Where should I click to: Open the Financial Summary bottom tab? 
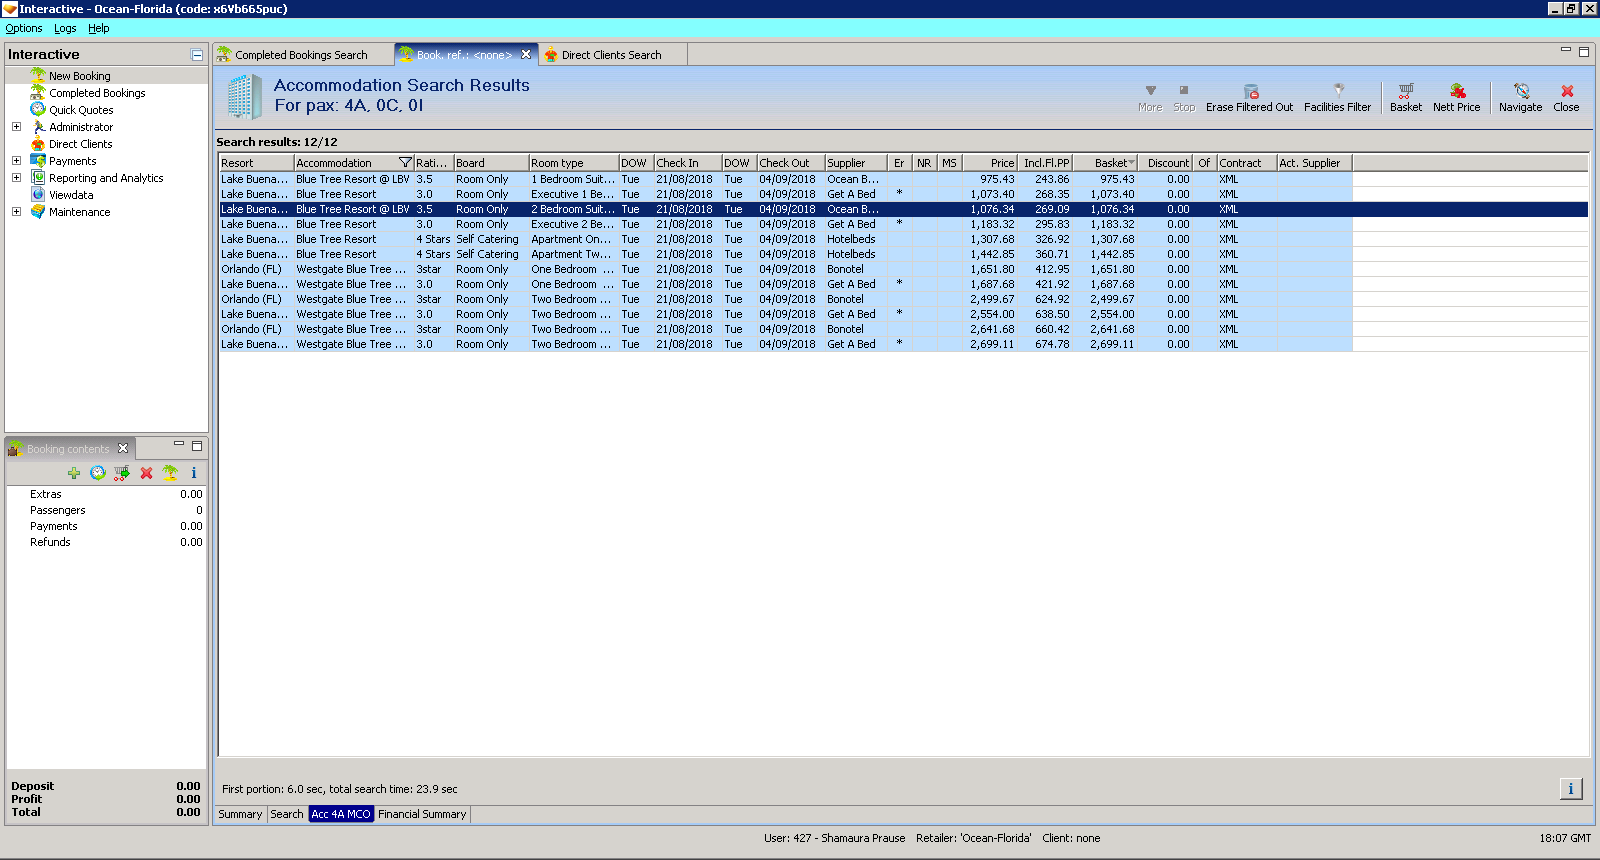click(x=422, y=814)
